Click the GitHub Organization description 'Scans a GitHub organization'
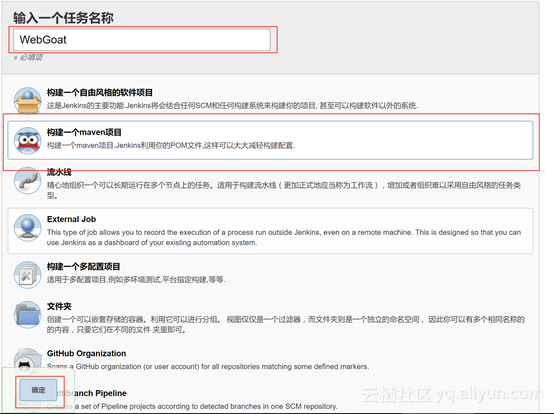Viewport: 554px width, 414px height. [x=208, y=367]
